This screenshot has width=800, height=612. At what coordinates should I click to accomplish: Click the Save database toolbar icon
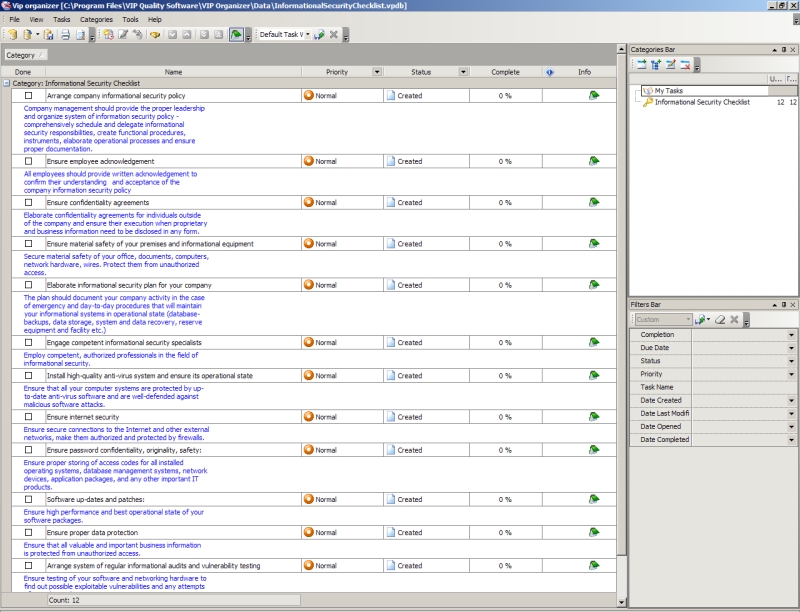pyautogui.click(x=49, y=35)
